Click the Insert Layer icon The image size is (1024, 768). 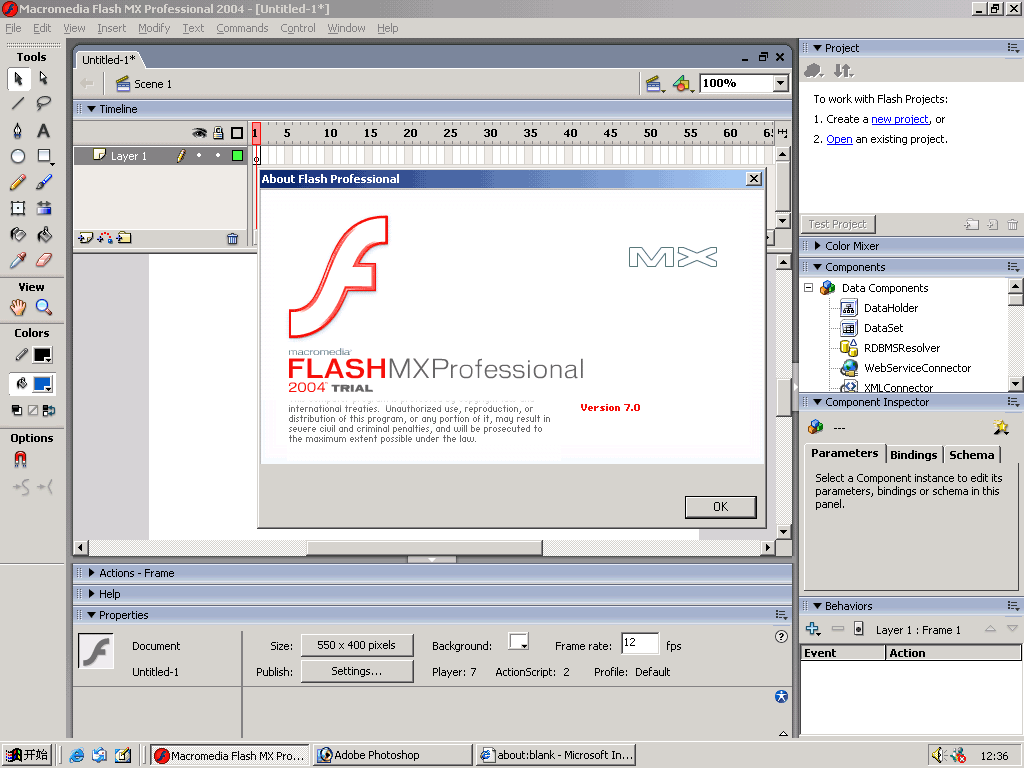86,238
